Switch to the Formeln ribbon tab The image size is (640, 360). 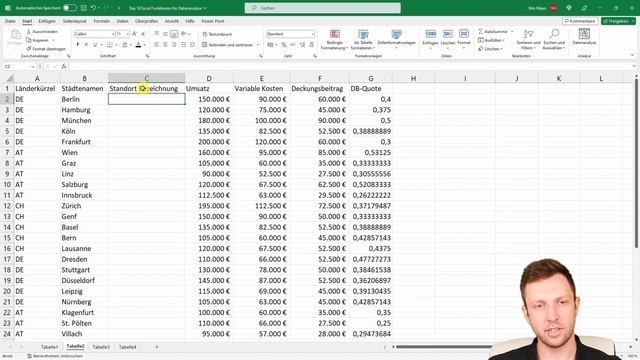point(102,21)
